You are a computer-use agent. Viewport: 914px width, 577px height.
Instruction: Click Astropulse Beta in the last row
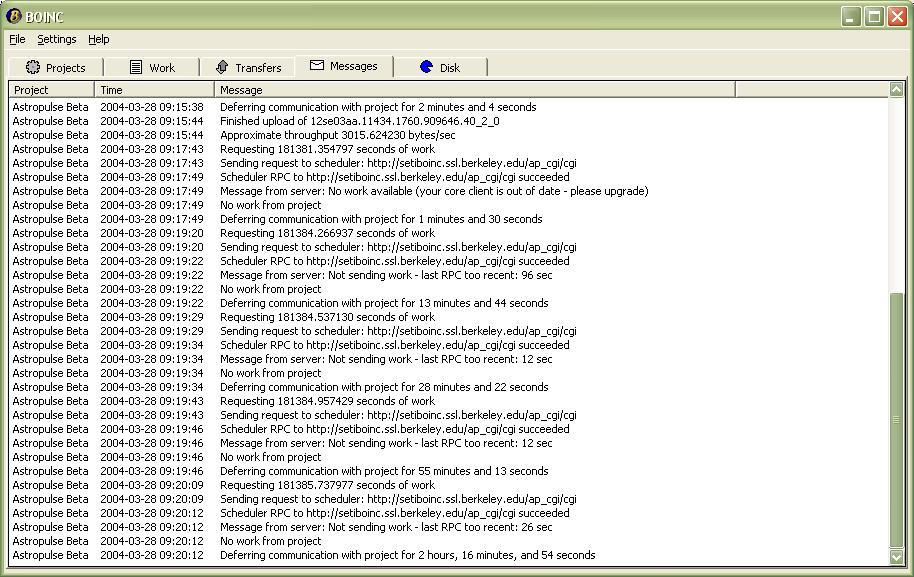[x=50, y=555]
